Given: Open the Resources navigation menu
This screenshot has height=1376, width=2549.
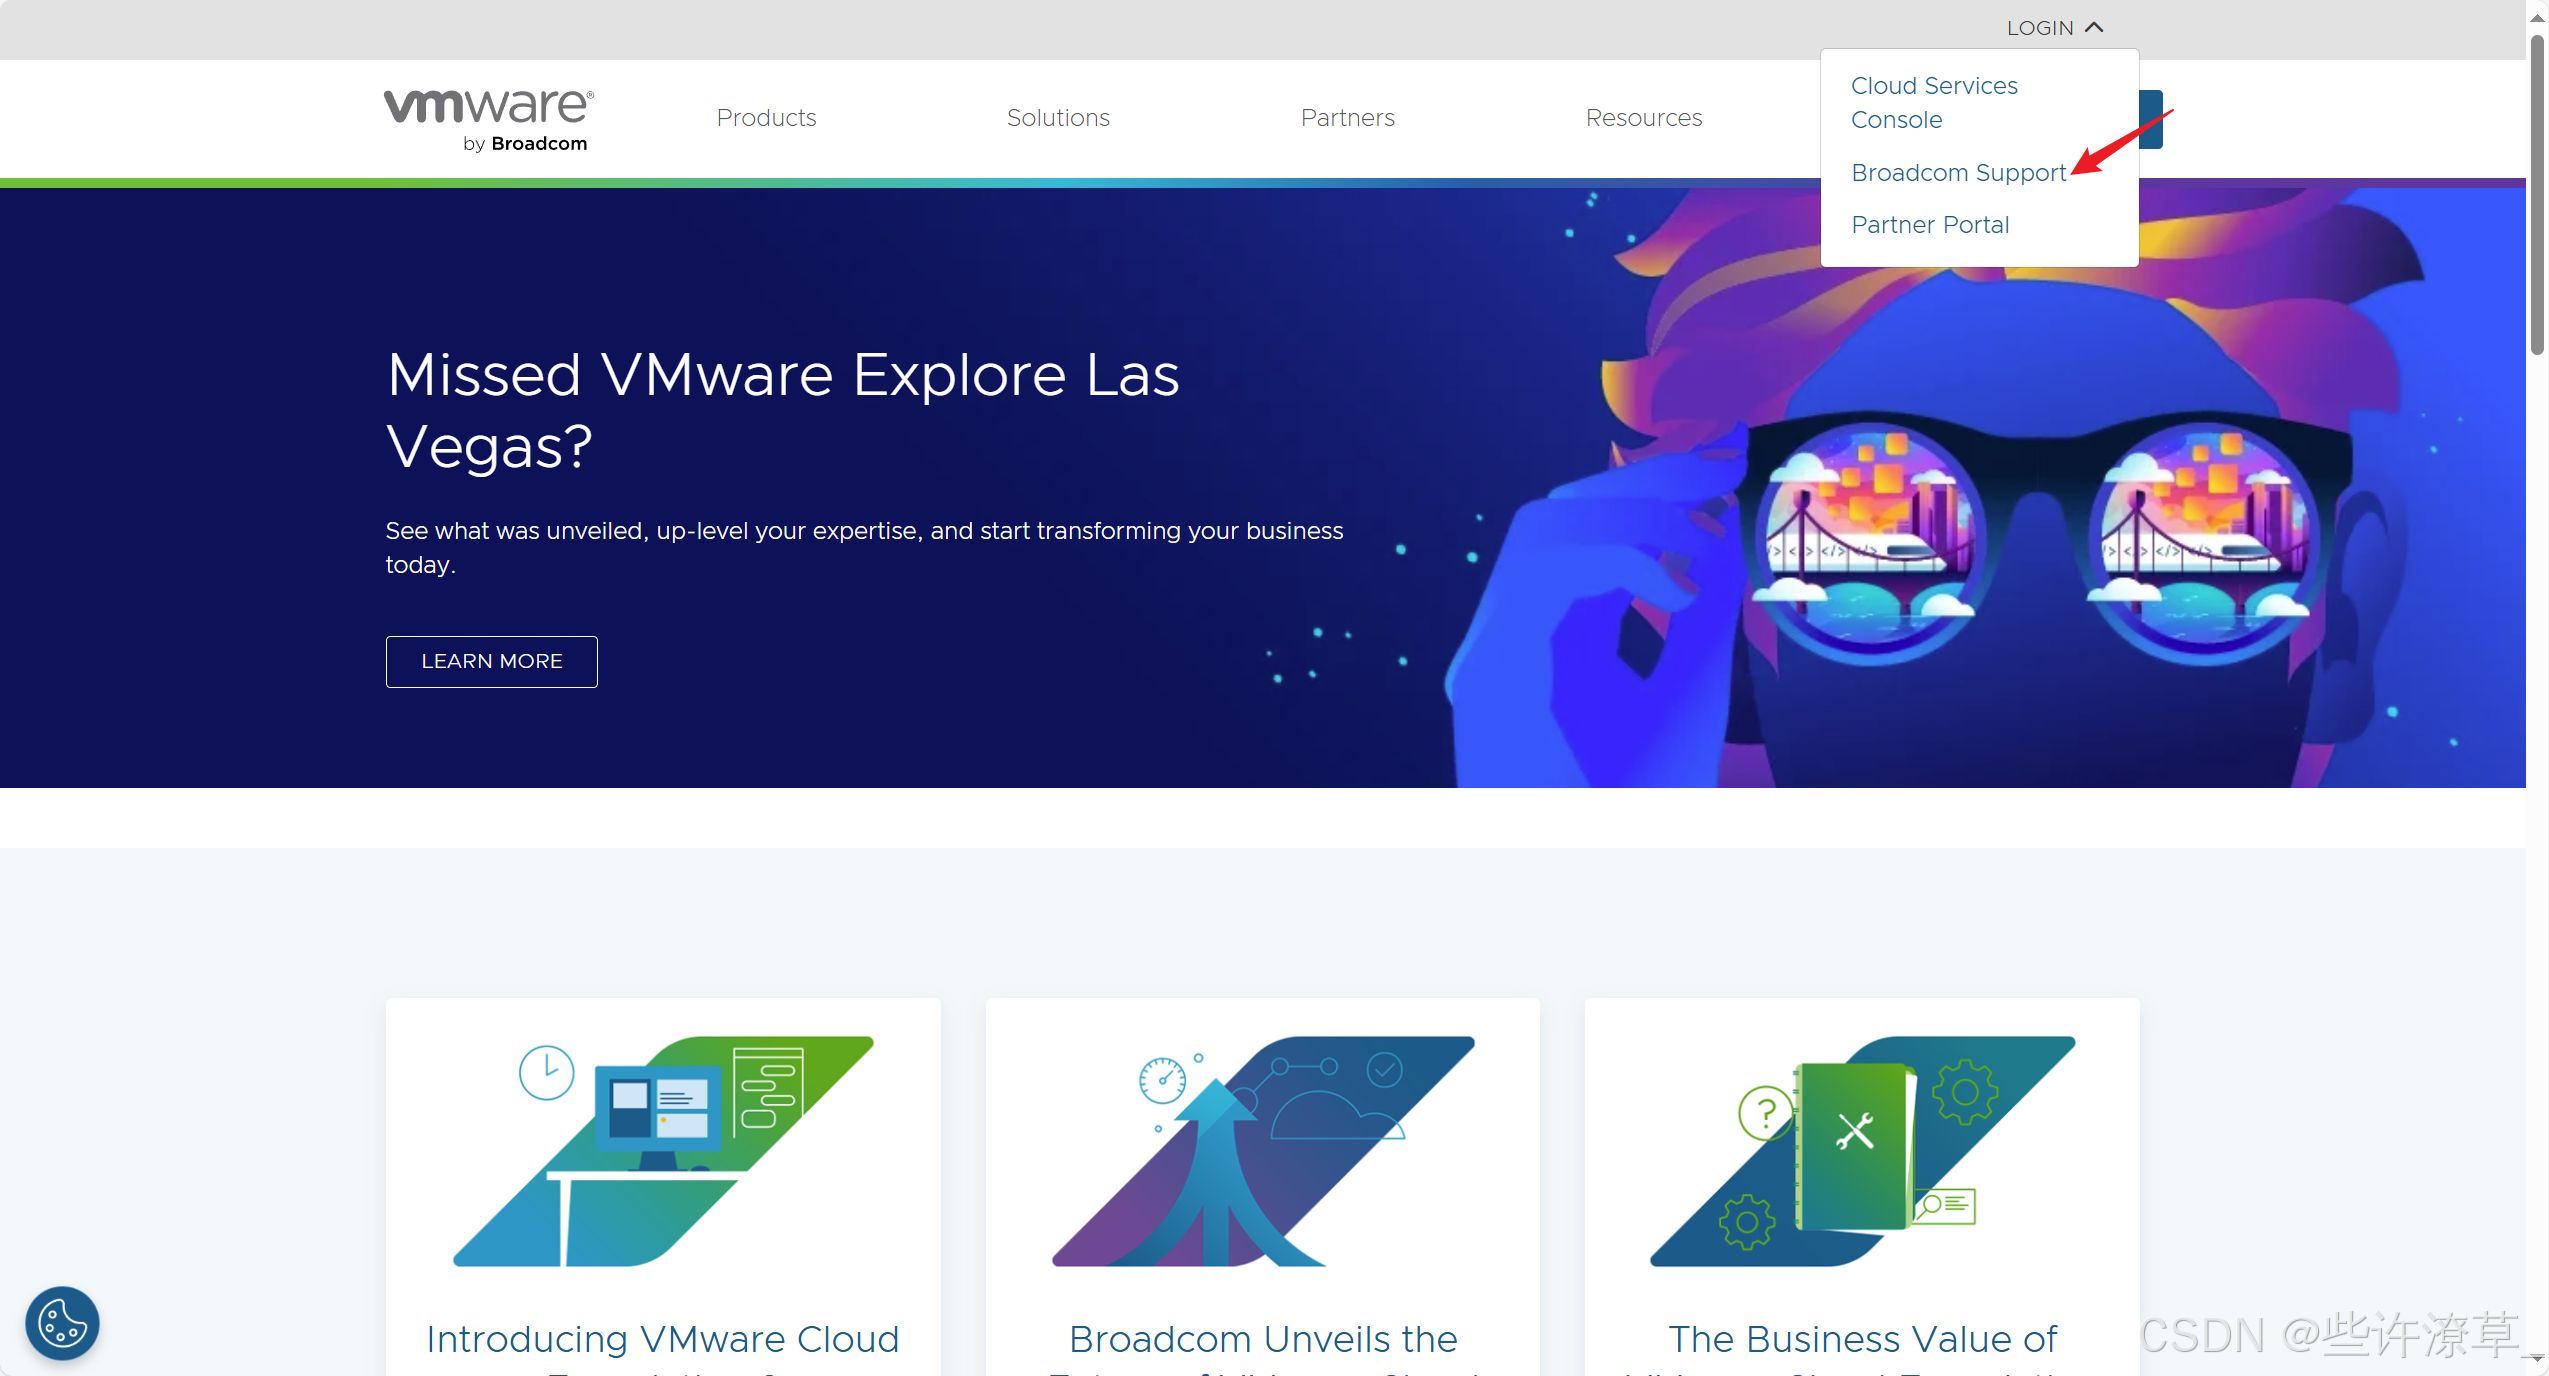Looking at the screenshot, I should pos(1643,118).
